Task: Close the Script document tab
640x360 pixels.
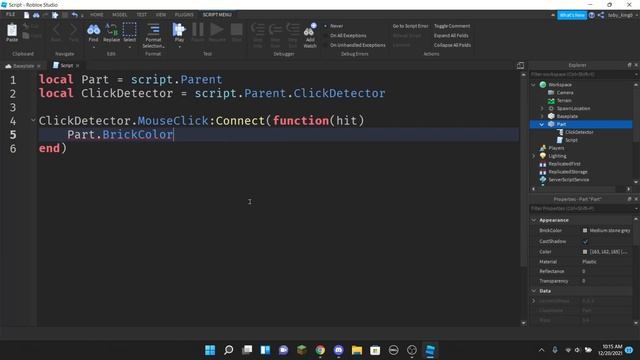Action: (x=78, y=66)
